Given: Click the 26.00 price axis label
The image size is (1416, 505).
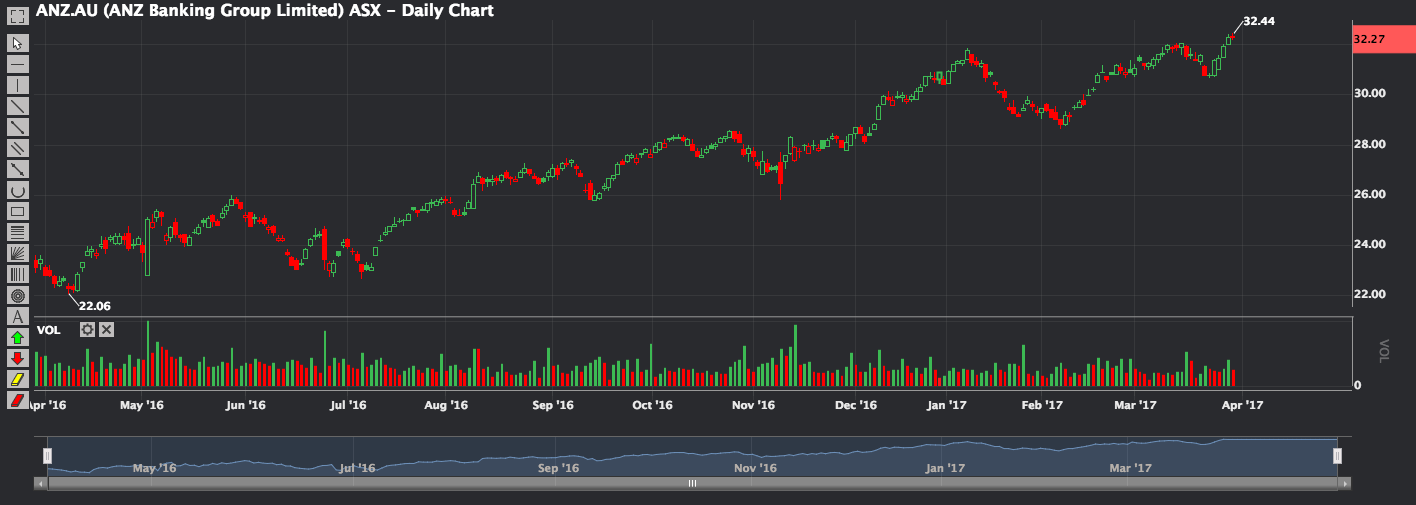Looking at the screenshot, I should pos(1369,194).
